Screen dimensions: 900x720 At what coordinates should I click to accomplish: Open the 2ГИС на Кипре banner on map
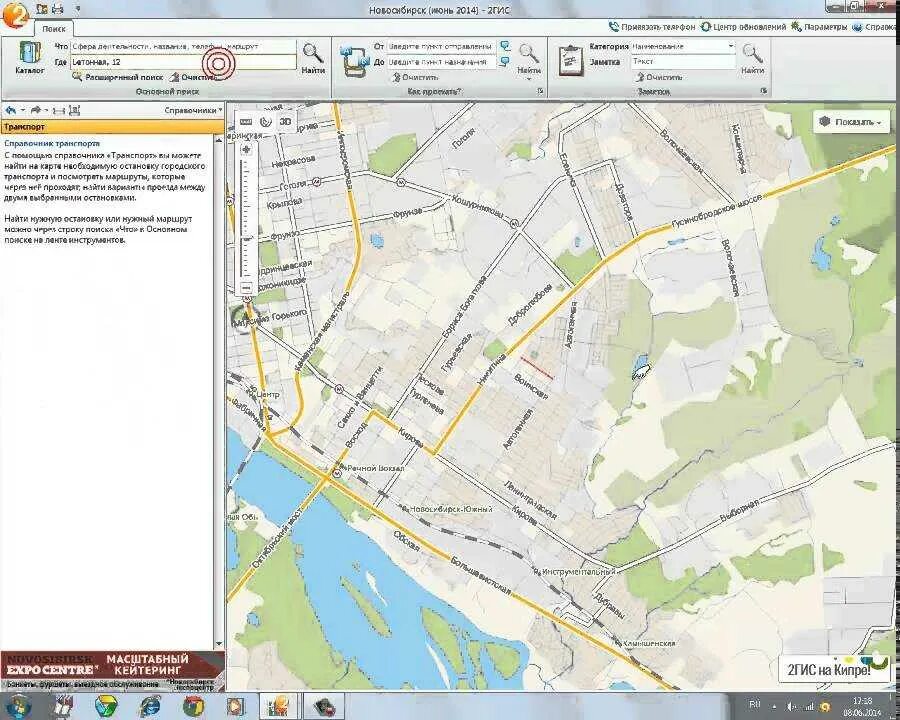coord(833,668)
